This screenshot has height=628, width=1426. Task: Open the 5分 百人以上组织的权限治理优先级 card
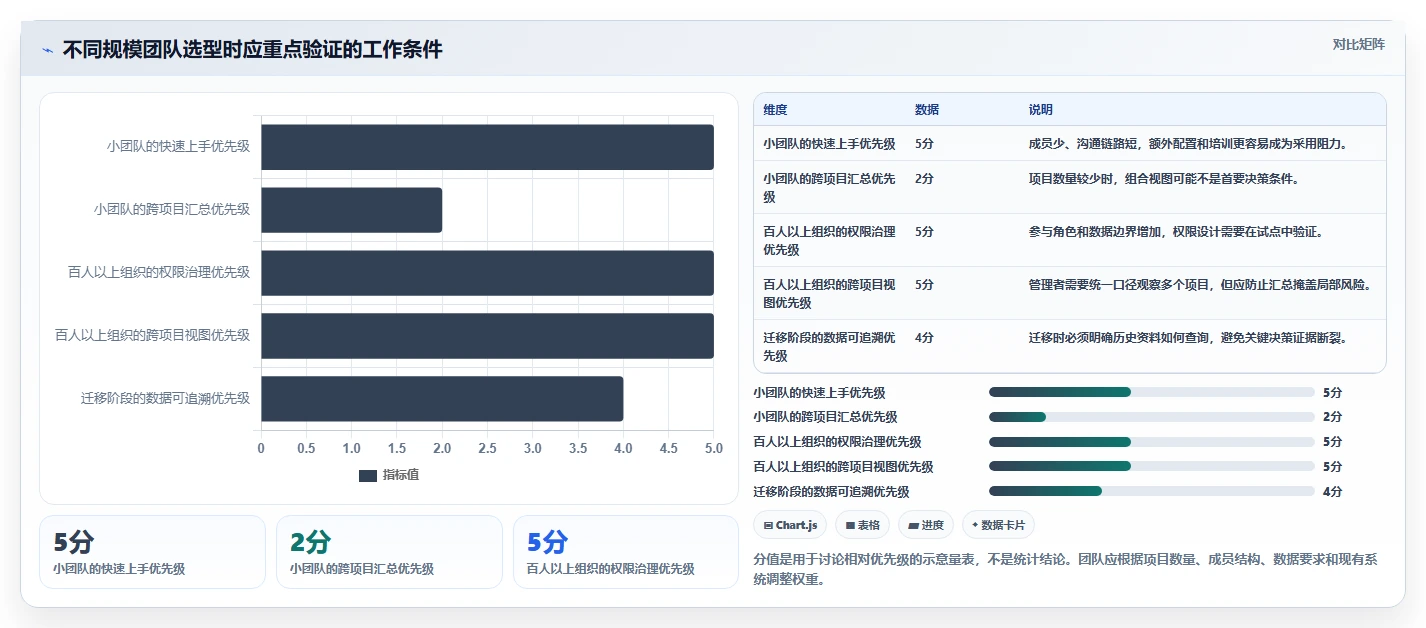click(626, 552)
